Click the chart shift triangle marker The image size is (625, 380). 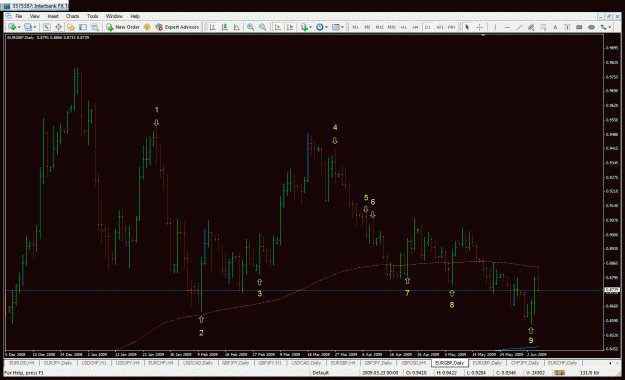[483, 35]
